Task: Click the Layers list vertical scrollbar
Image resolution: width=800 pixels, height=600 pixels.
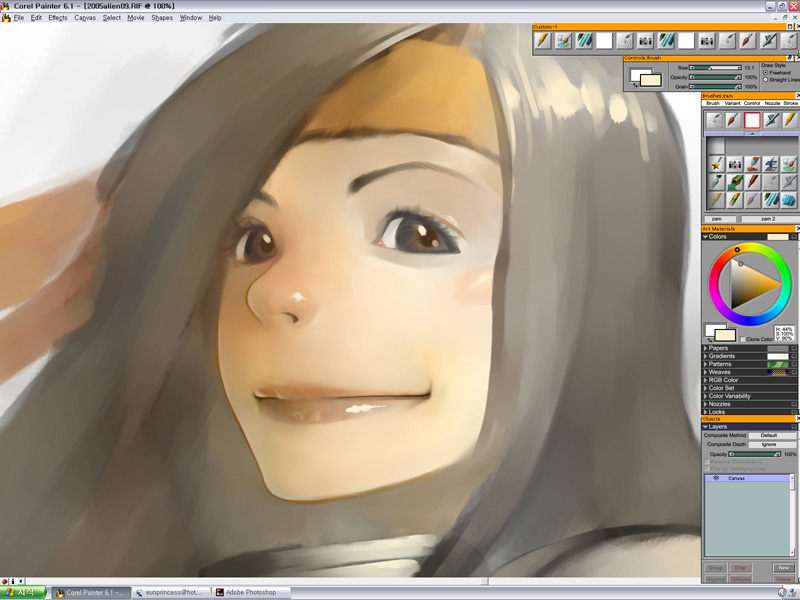Action: pyautogui.click(x=792, y=515)
